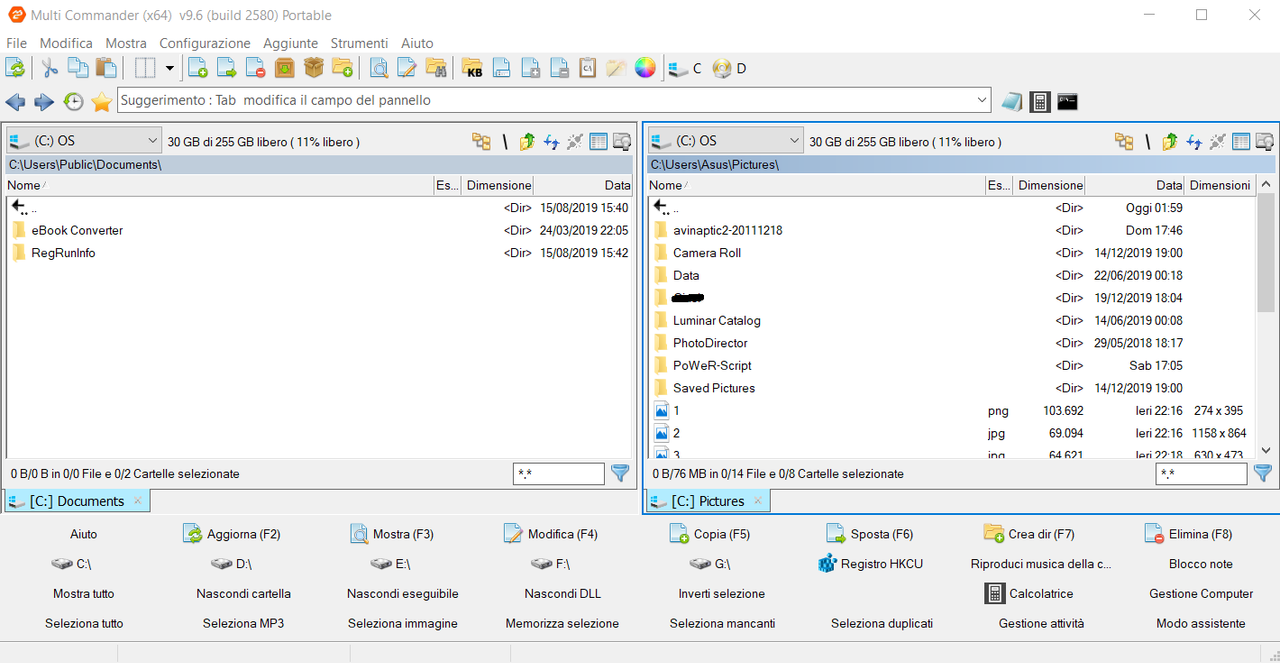Open the color wheel icon
The image size is (1280, 663).
click(646, 68)
